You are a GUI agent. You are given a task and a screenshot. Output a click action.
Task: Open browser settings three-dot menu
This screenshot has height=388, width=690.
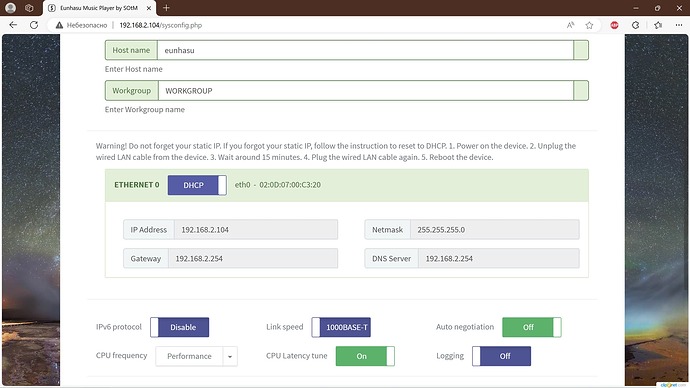pyautogui.click(x=679, y=25)
